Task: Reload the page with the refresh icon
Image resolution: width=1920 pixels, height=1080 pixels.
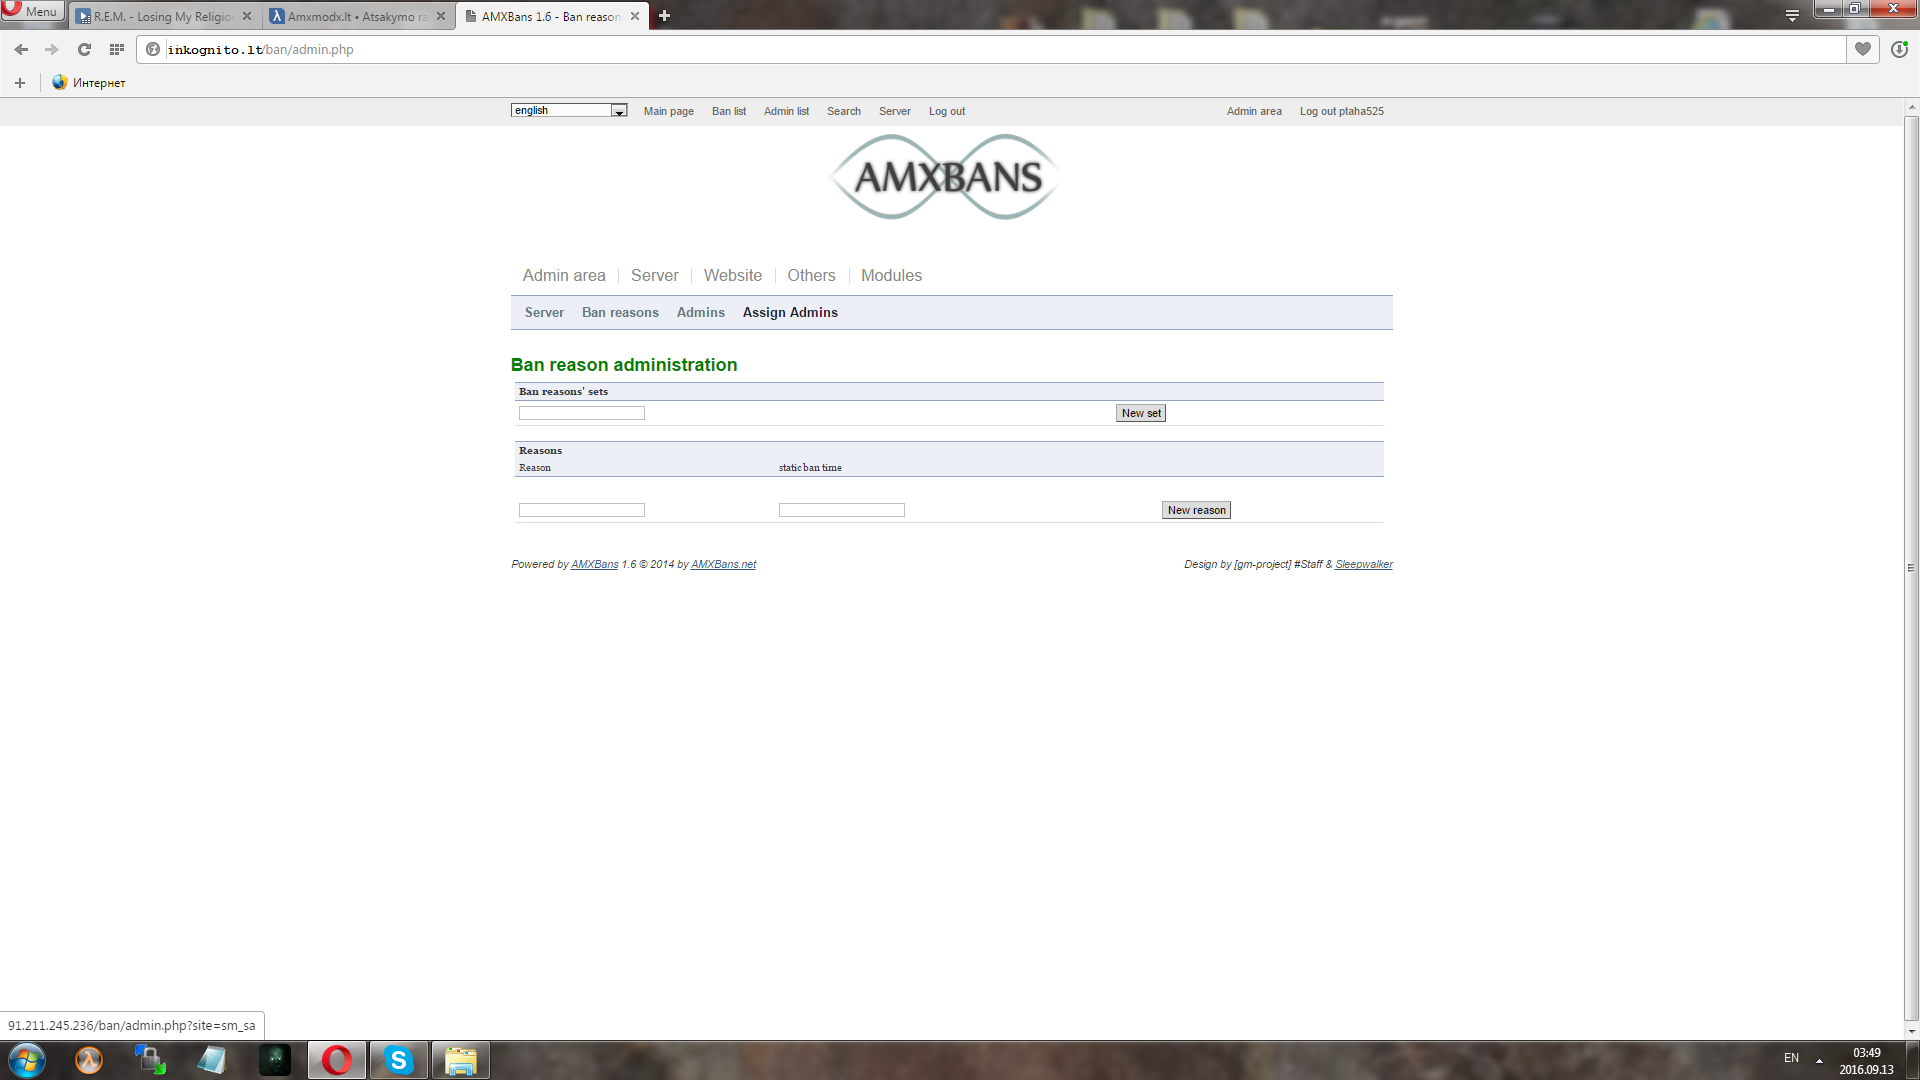Action: [84, 49]
